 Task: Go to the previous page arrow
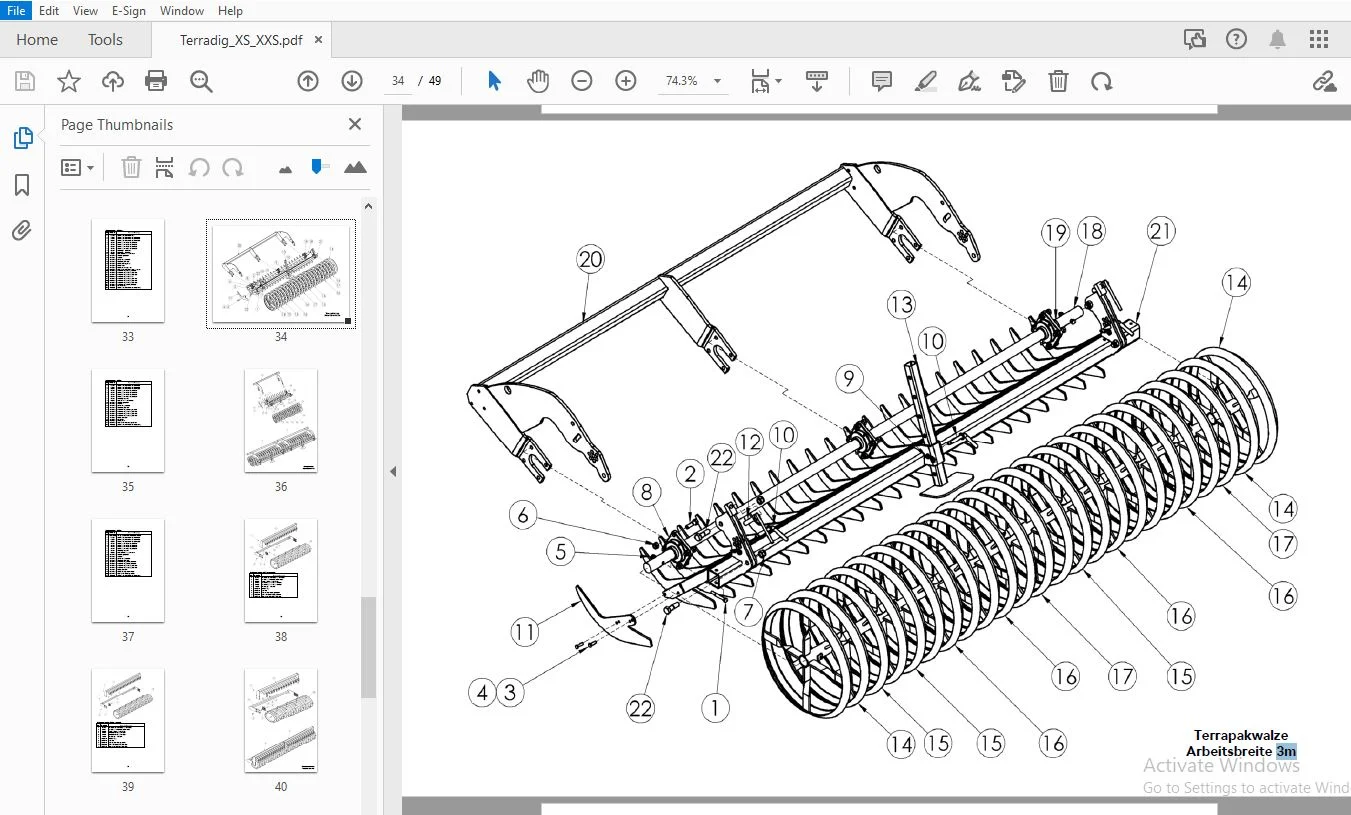click(308, 81)
